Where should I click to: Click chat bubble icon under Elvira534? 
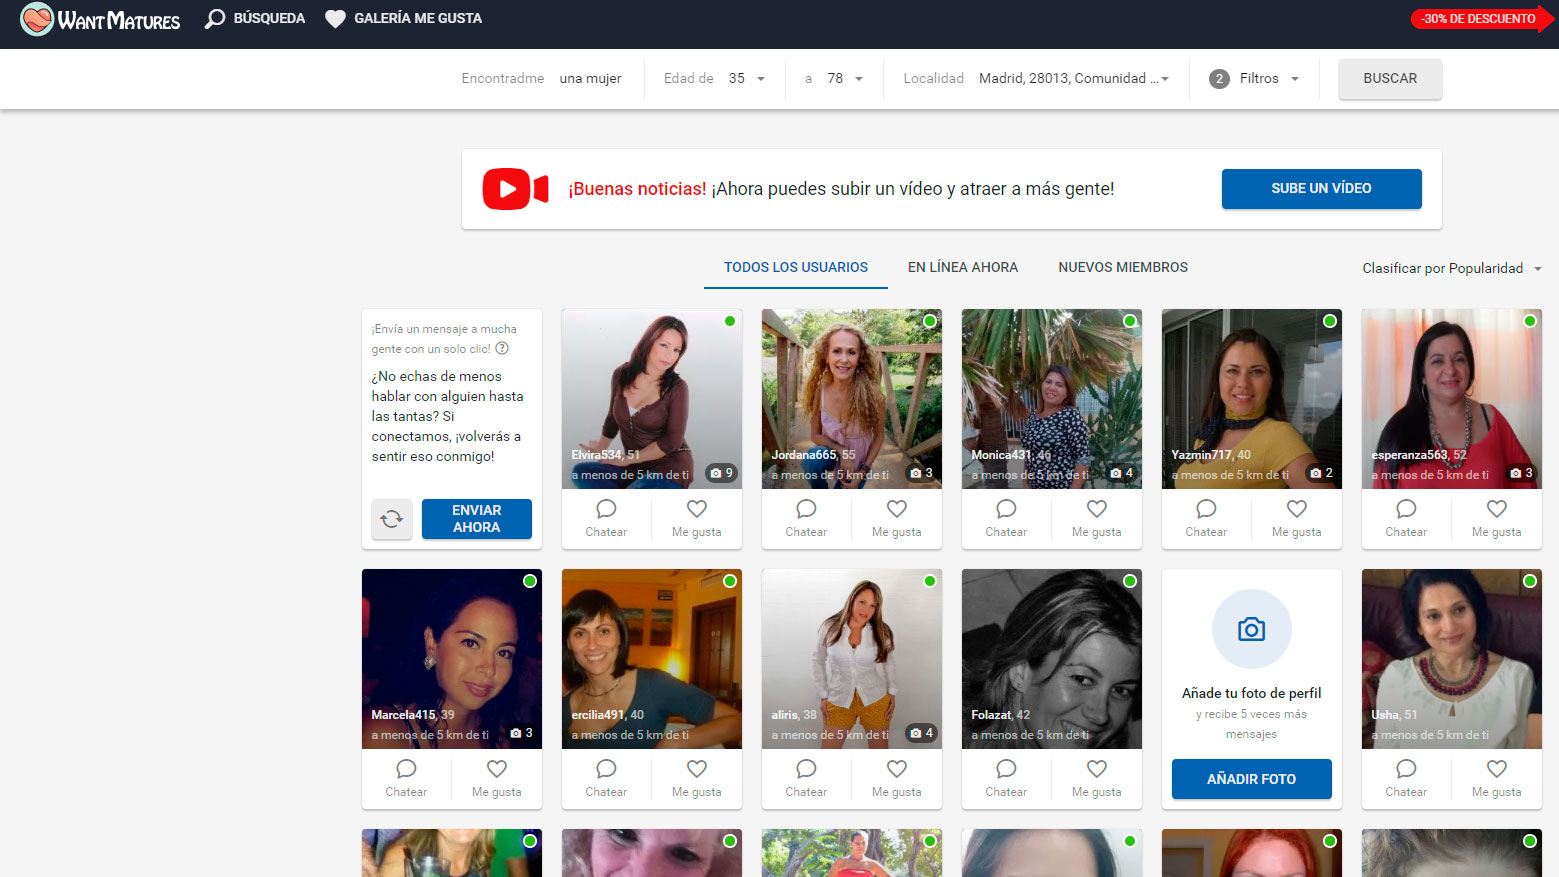[x=606, y=509]
